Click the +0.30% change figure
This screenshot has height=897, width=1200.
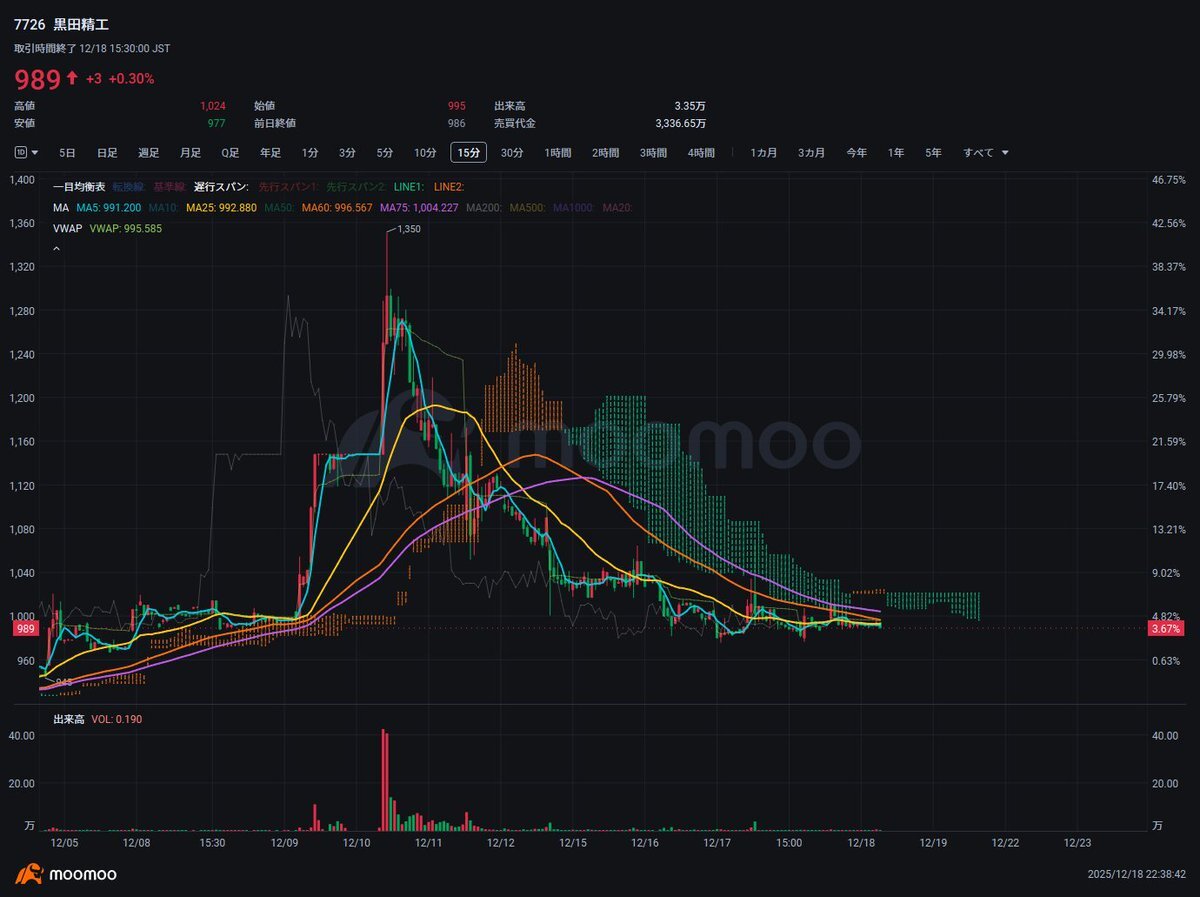(x=131, y=79)
